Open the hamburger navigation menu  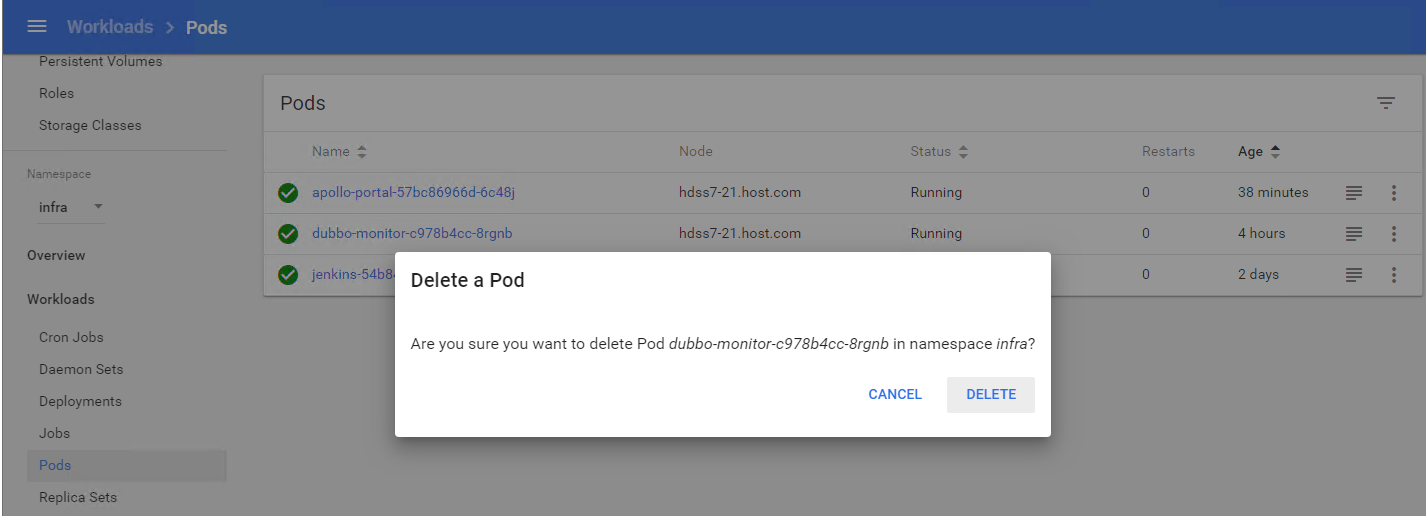click(37, 27)
